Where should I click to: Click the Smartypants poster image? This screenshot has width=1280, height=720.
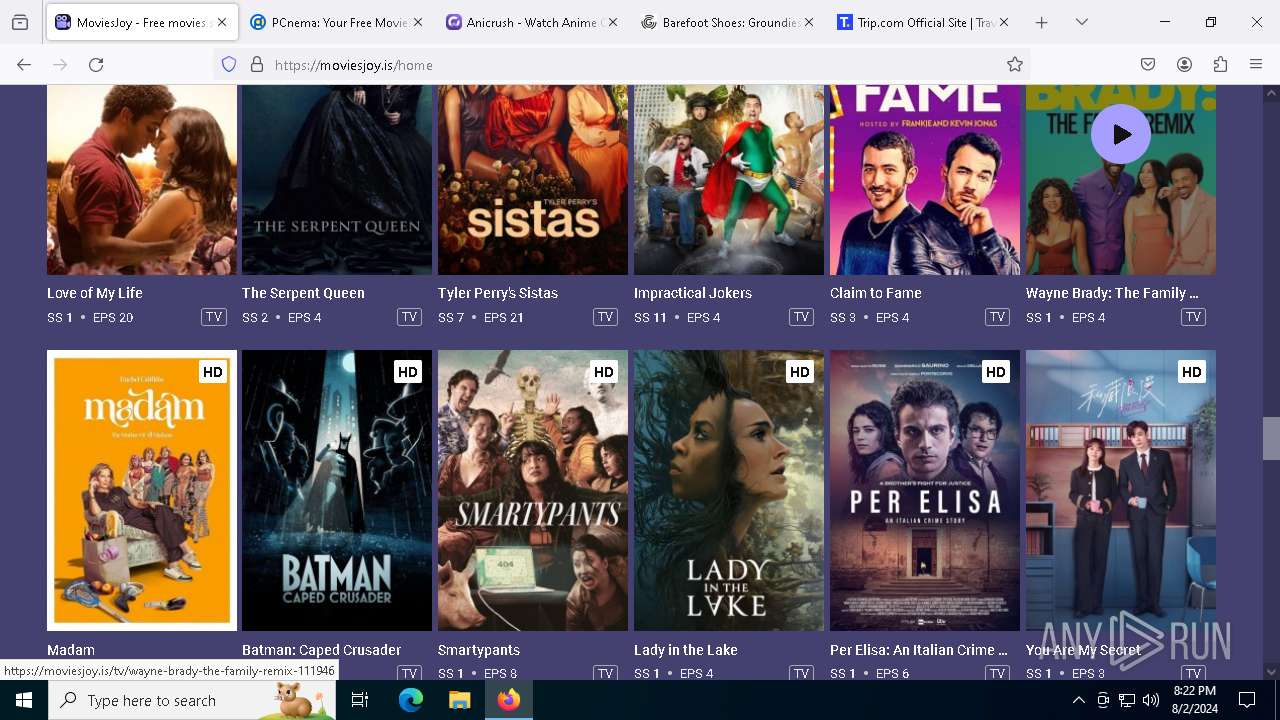point(533,490)
